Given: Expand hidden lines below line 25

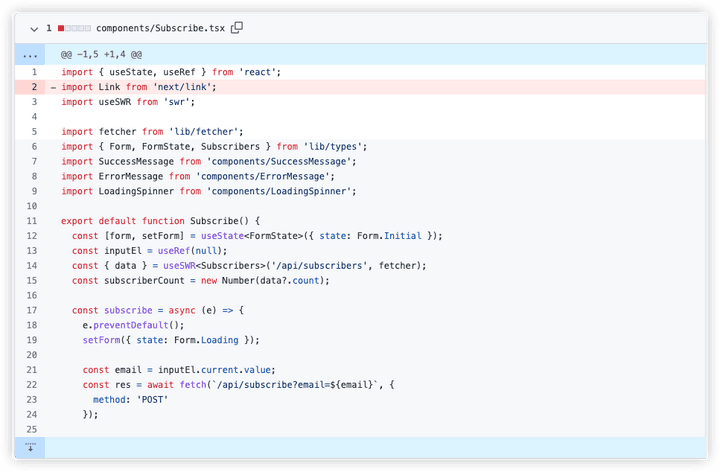Looking at the screenshot, I should 30,446.
